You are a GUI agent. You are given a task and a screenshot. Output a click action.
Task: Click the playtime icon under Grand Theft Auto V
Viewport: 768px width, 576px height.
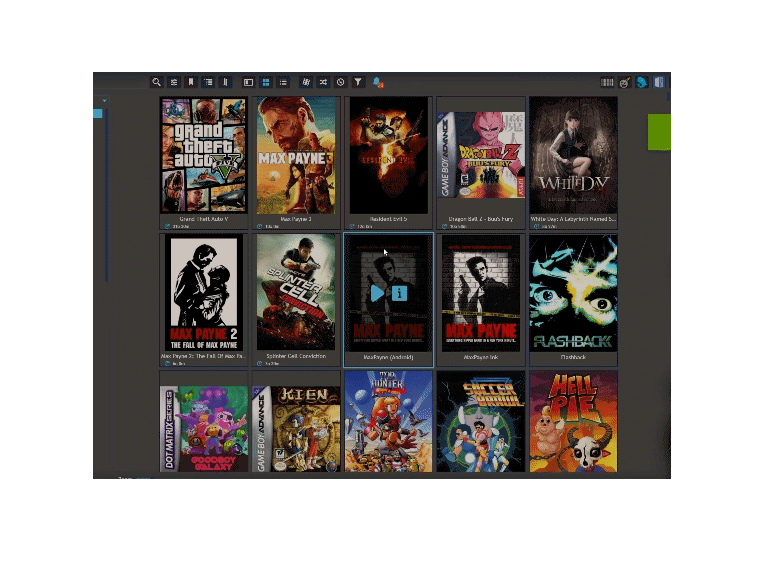(x=167, y=226)
